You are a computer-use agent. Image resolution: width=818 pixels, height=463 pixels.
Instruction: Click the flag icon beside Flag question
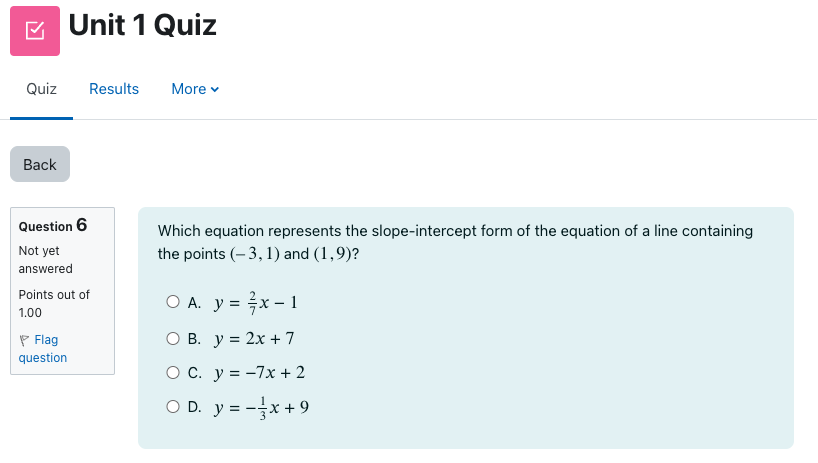24,341
